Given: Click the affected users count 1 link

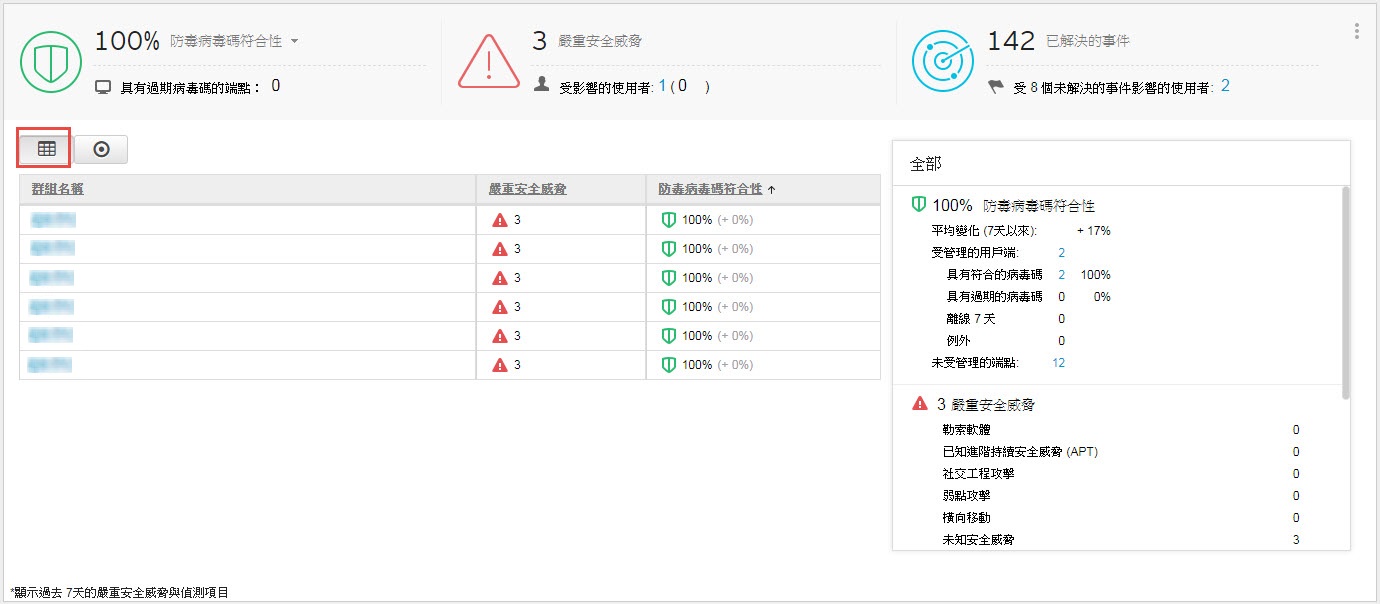Looking at the screenshot, I should point(662,87).
